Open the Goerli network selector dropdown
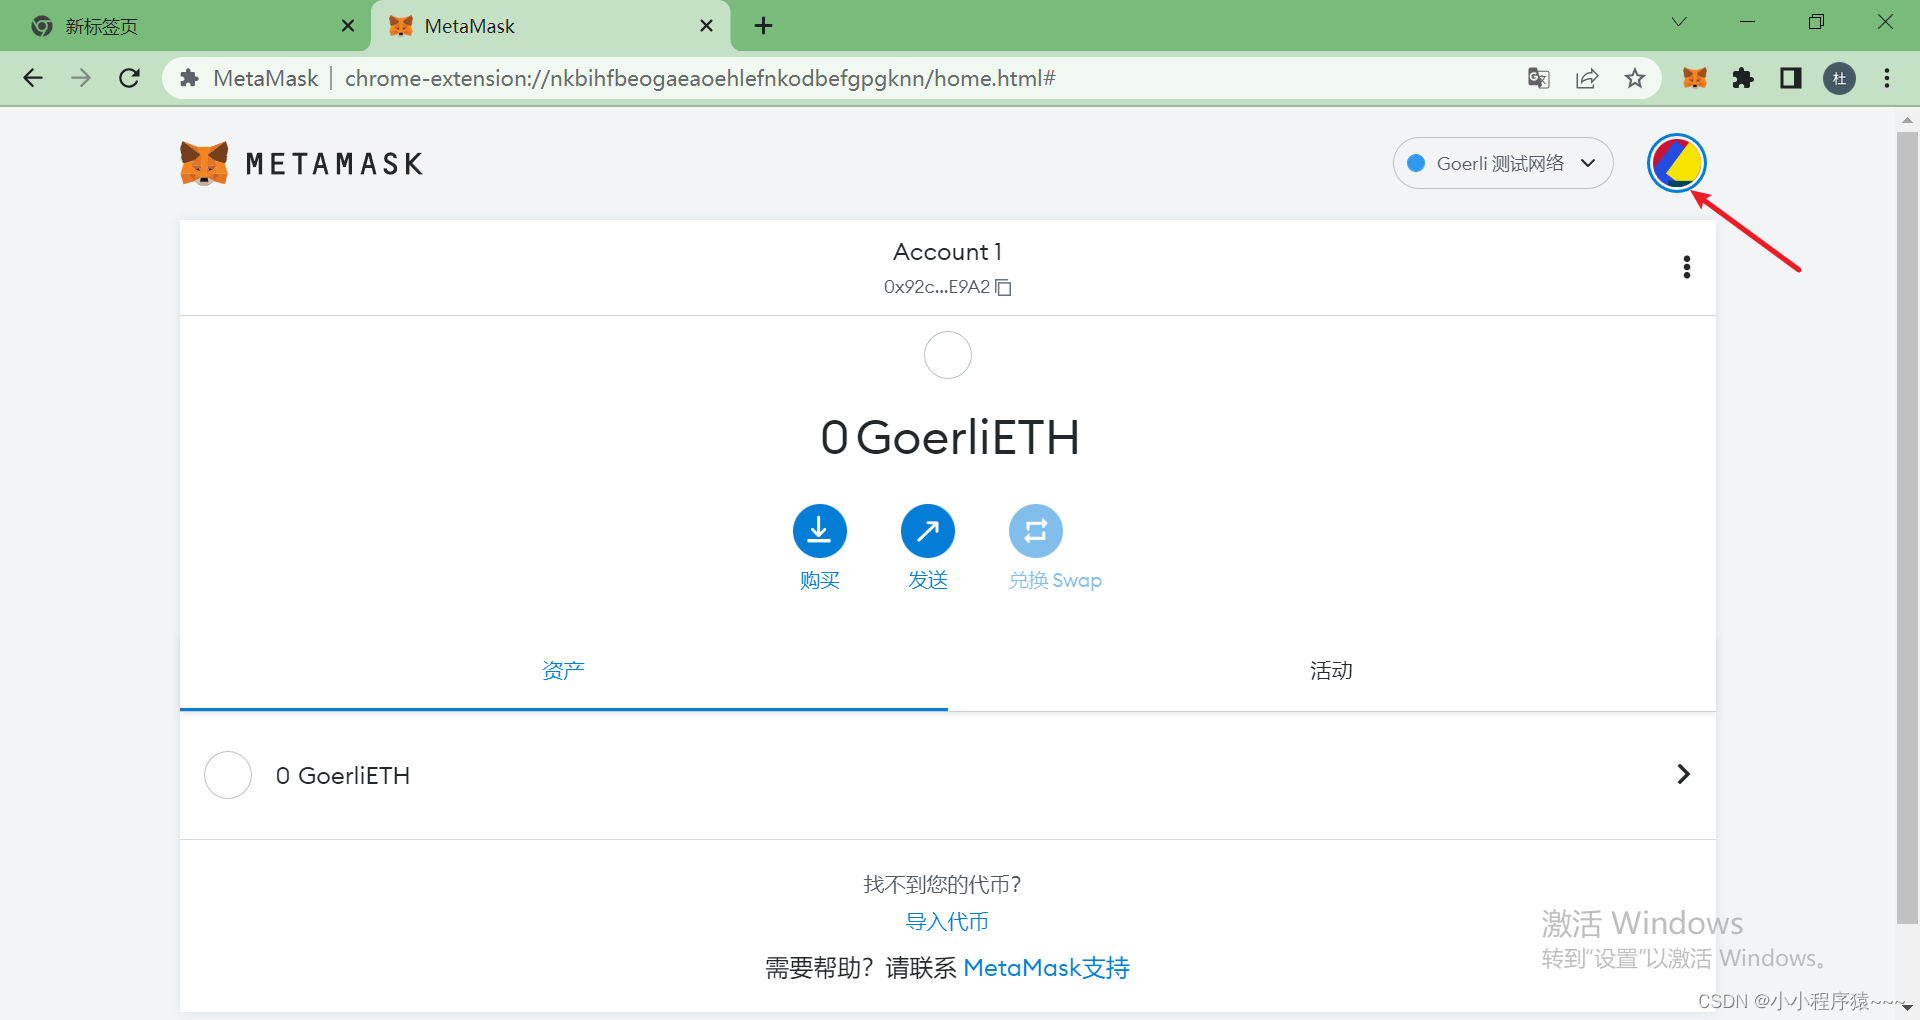Viewport: 1920px width, 1020px height. tap(1502, 163)
